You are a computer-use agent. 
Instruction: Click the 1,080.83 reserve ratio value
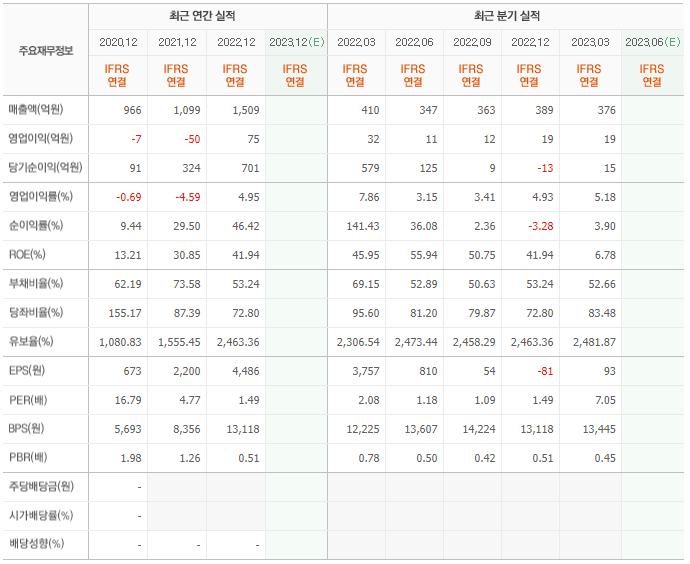pos(120,343)
